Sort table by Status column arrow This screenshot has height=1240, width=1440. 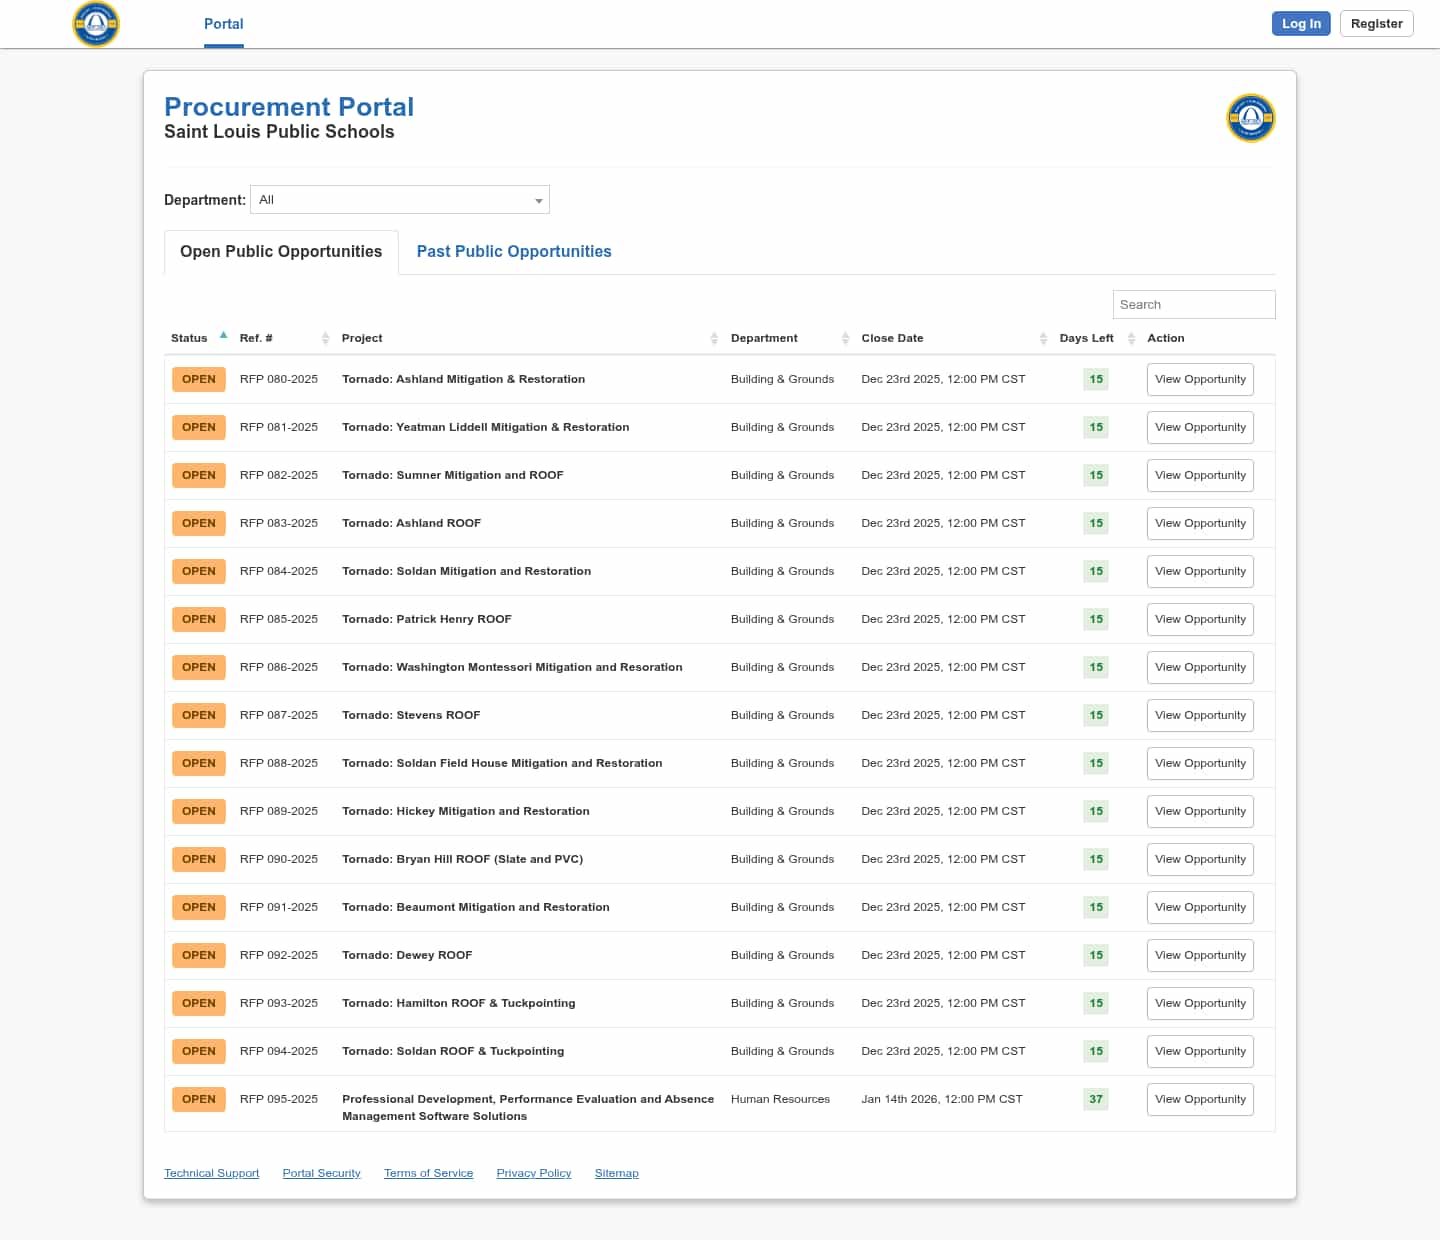[x=223, y=336]
